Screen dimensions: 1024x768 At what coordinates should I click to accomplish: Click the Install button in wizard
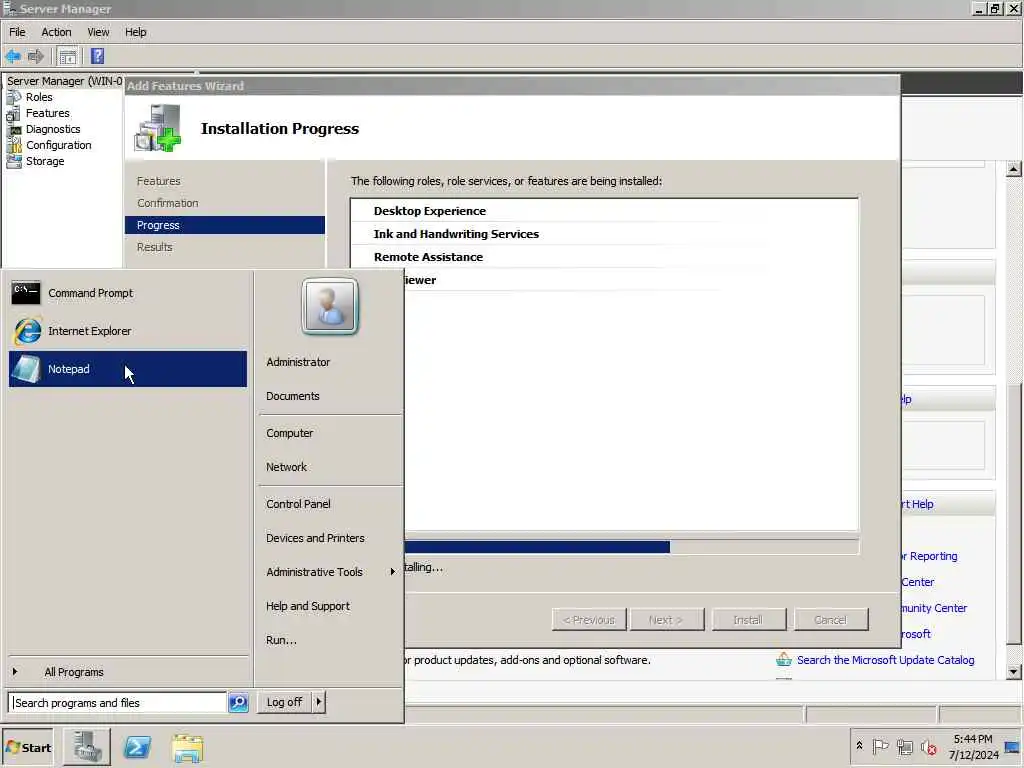click(x=748, y=620)
